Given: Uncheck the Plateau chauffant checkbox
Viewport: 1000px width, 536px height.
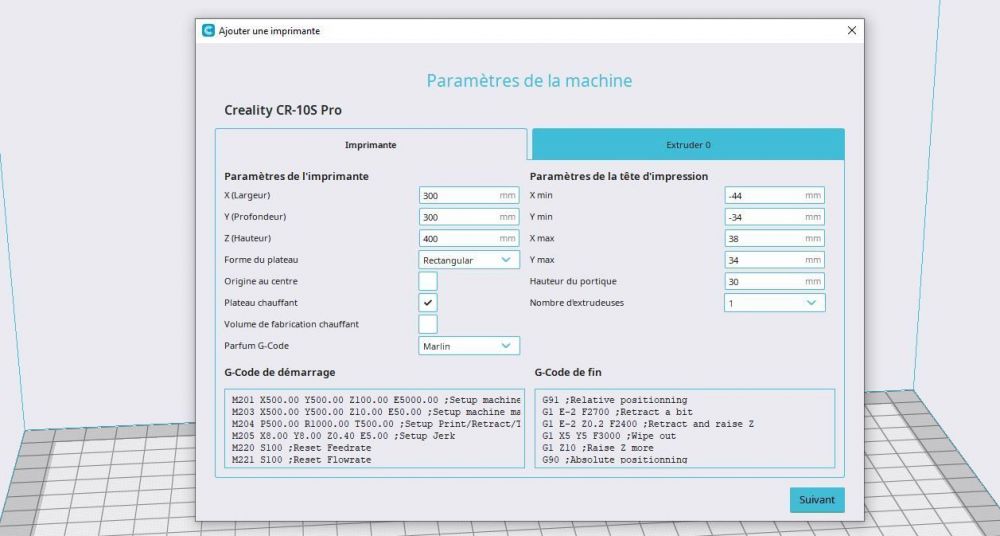Looking at the screenshot, I should point(428,302).
